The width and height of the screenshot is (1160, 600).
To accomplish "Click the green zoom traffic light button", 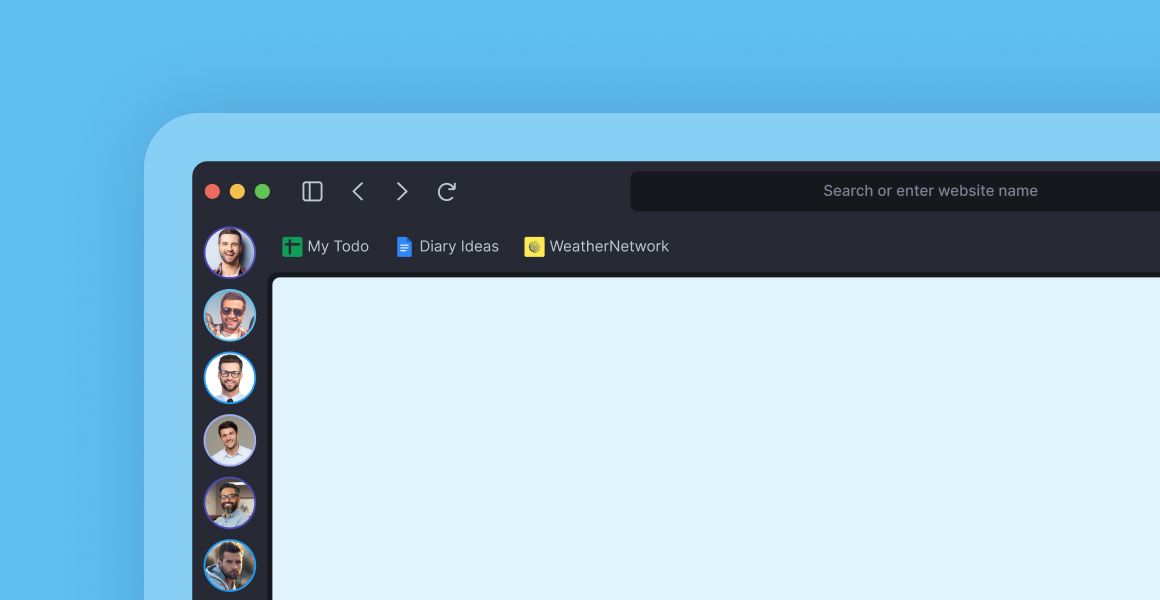I will tap(262, 190).
